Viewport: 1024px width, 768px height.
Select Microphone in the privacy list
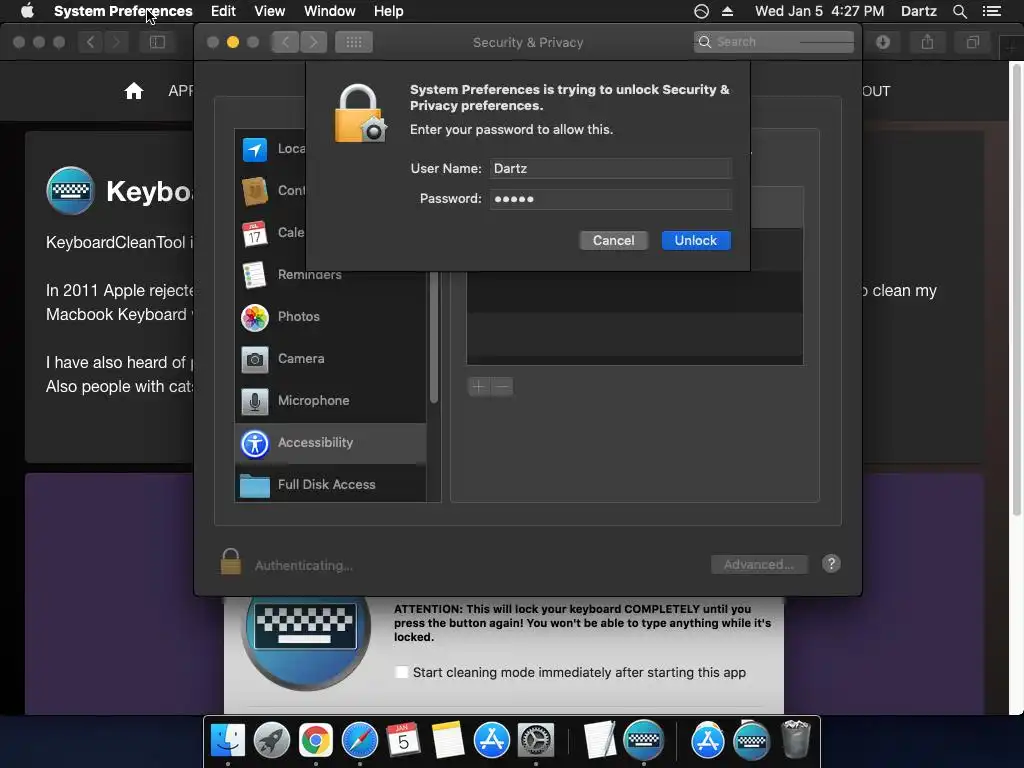[x=330, y=400]
